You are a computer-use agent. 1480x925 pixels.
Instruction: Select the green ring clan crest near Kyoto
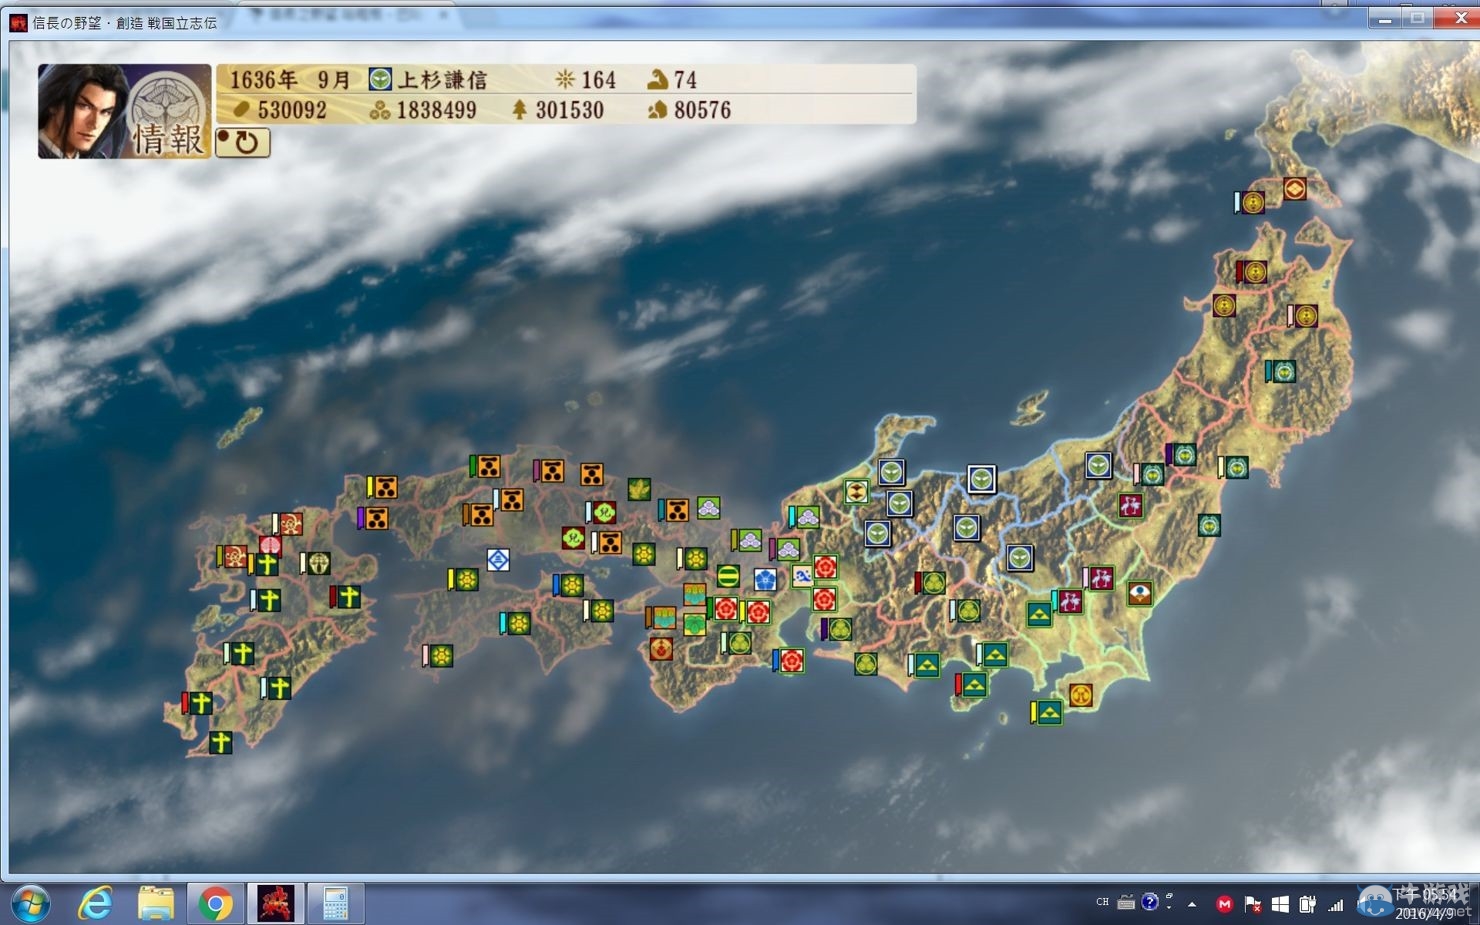[728, 576]
